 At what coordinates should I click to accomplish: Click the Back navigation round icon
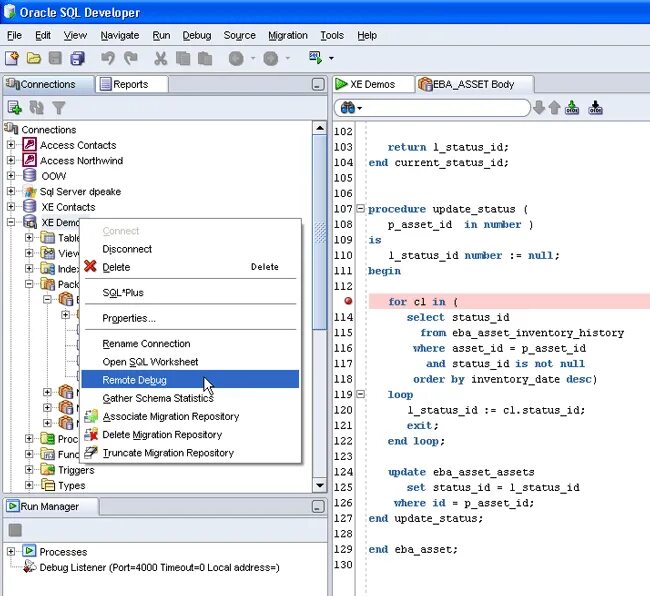[236, 58]
